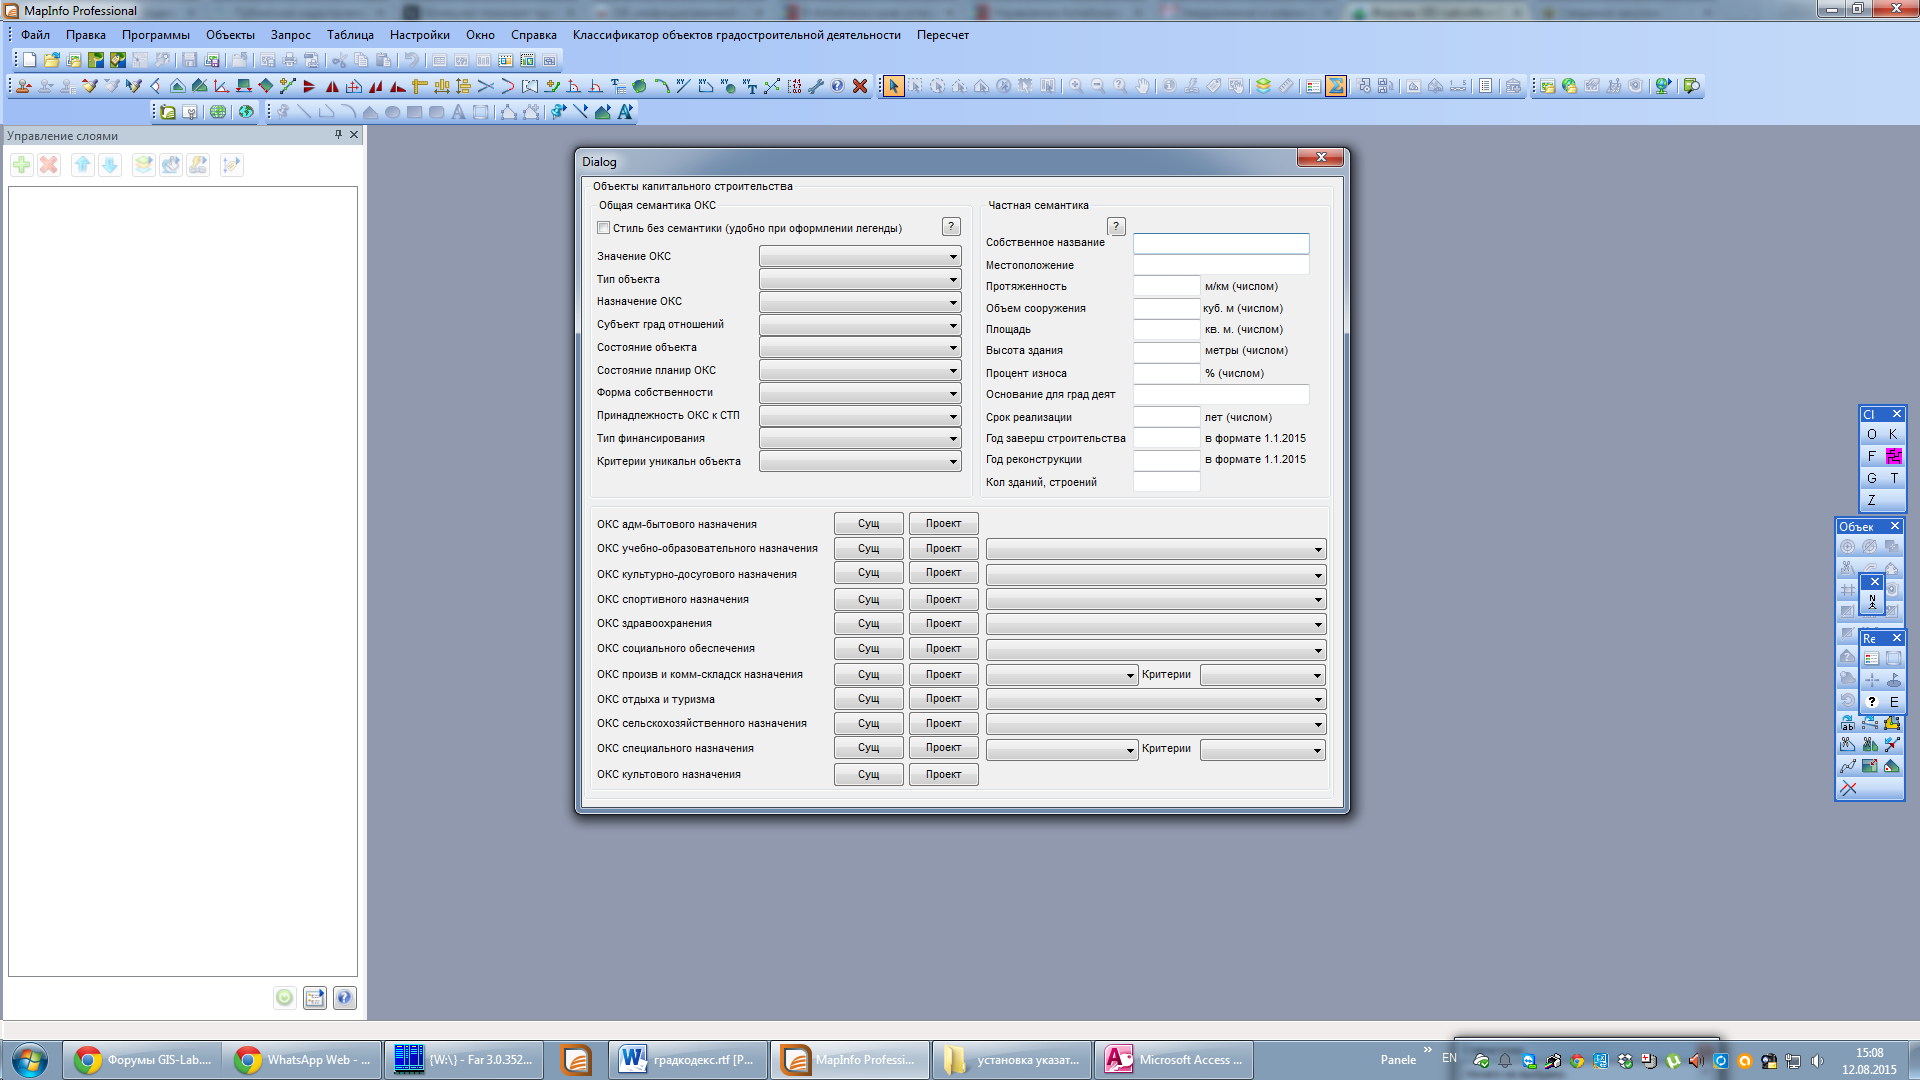Click the blue help icon in layers panel
Screen dimensions: 1920x1080
(344, 998)
